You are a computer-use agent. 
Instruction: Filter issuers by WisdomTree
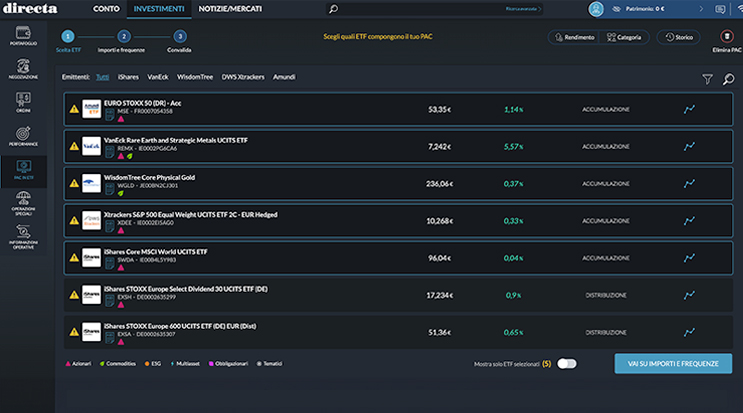[195, 77]
